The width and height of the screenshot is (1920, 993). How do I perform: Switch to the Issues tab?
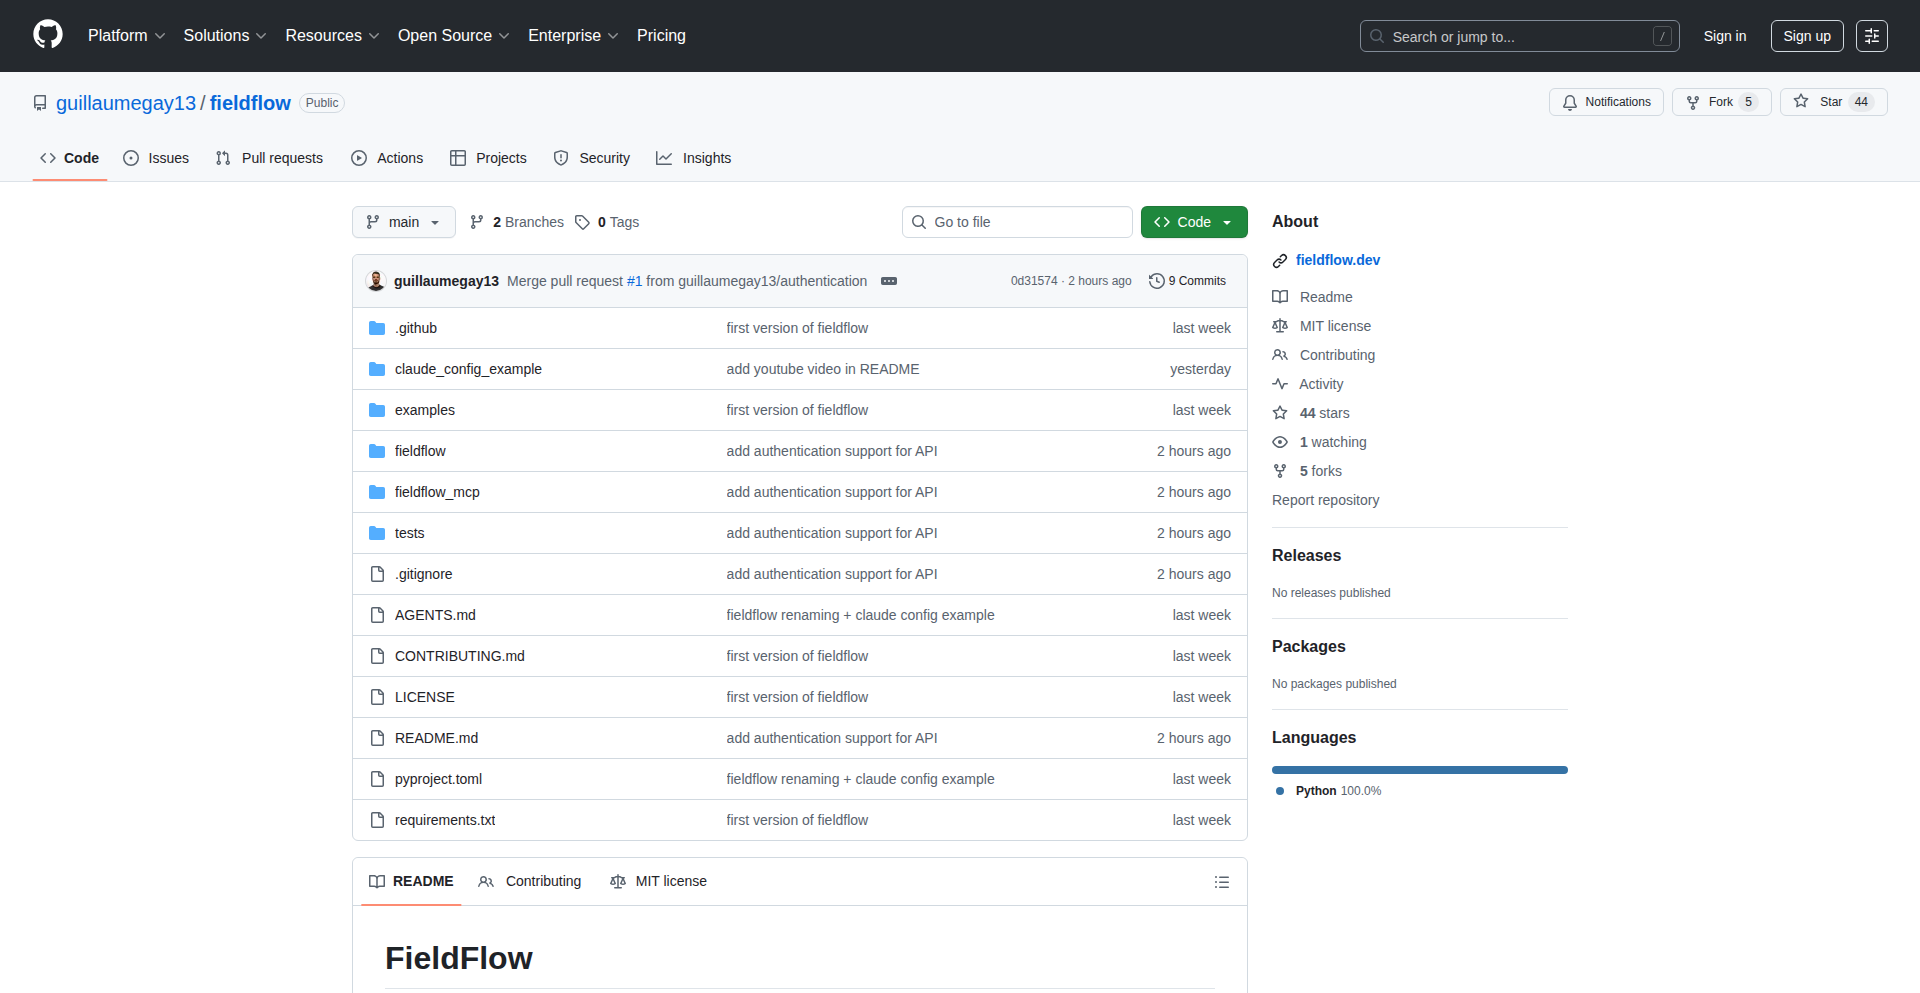coord(156,158)
